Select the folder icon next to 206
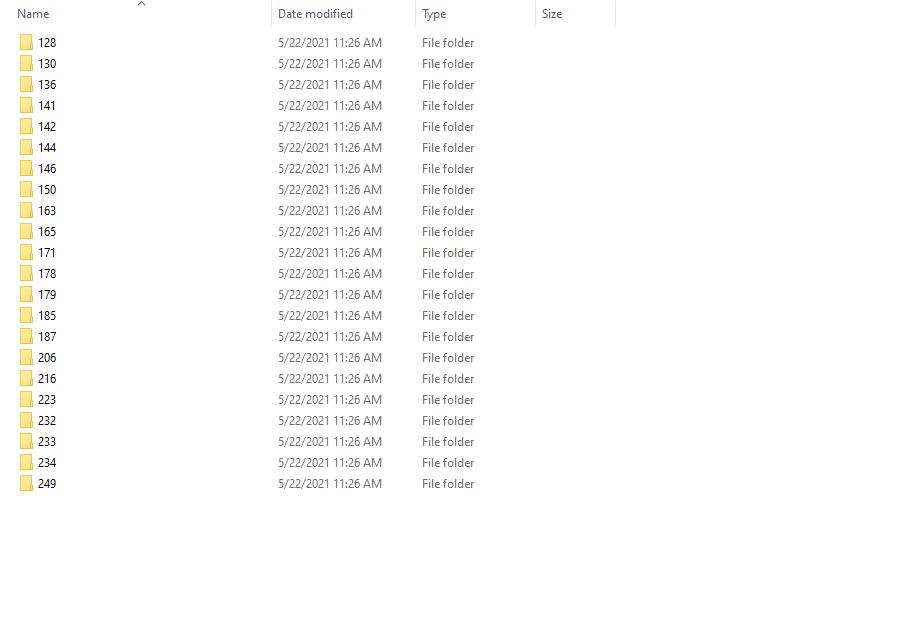Screen dimensions: 911x634 point(25,357)
